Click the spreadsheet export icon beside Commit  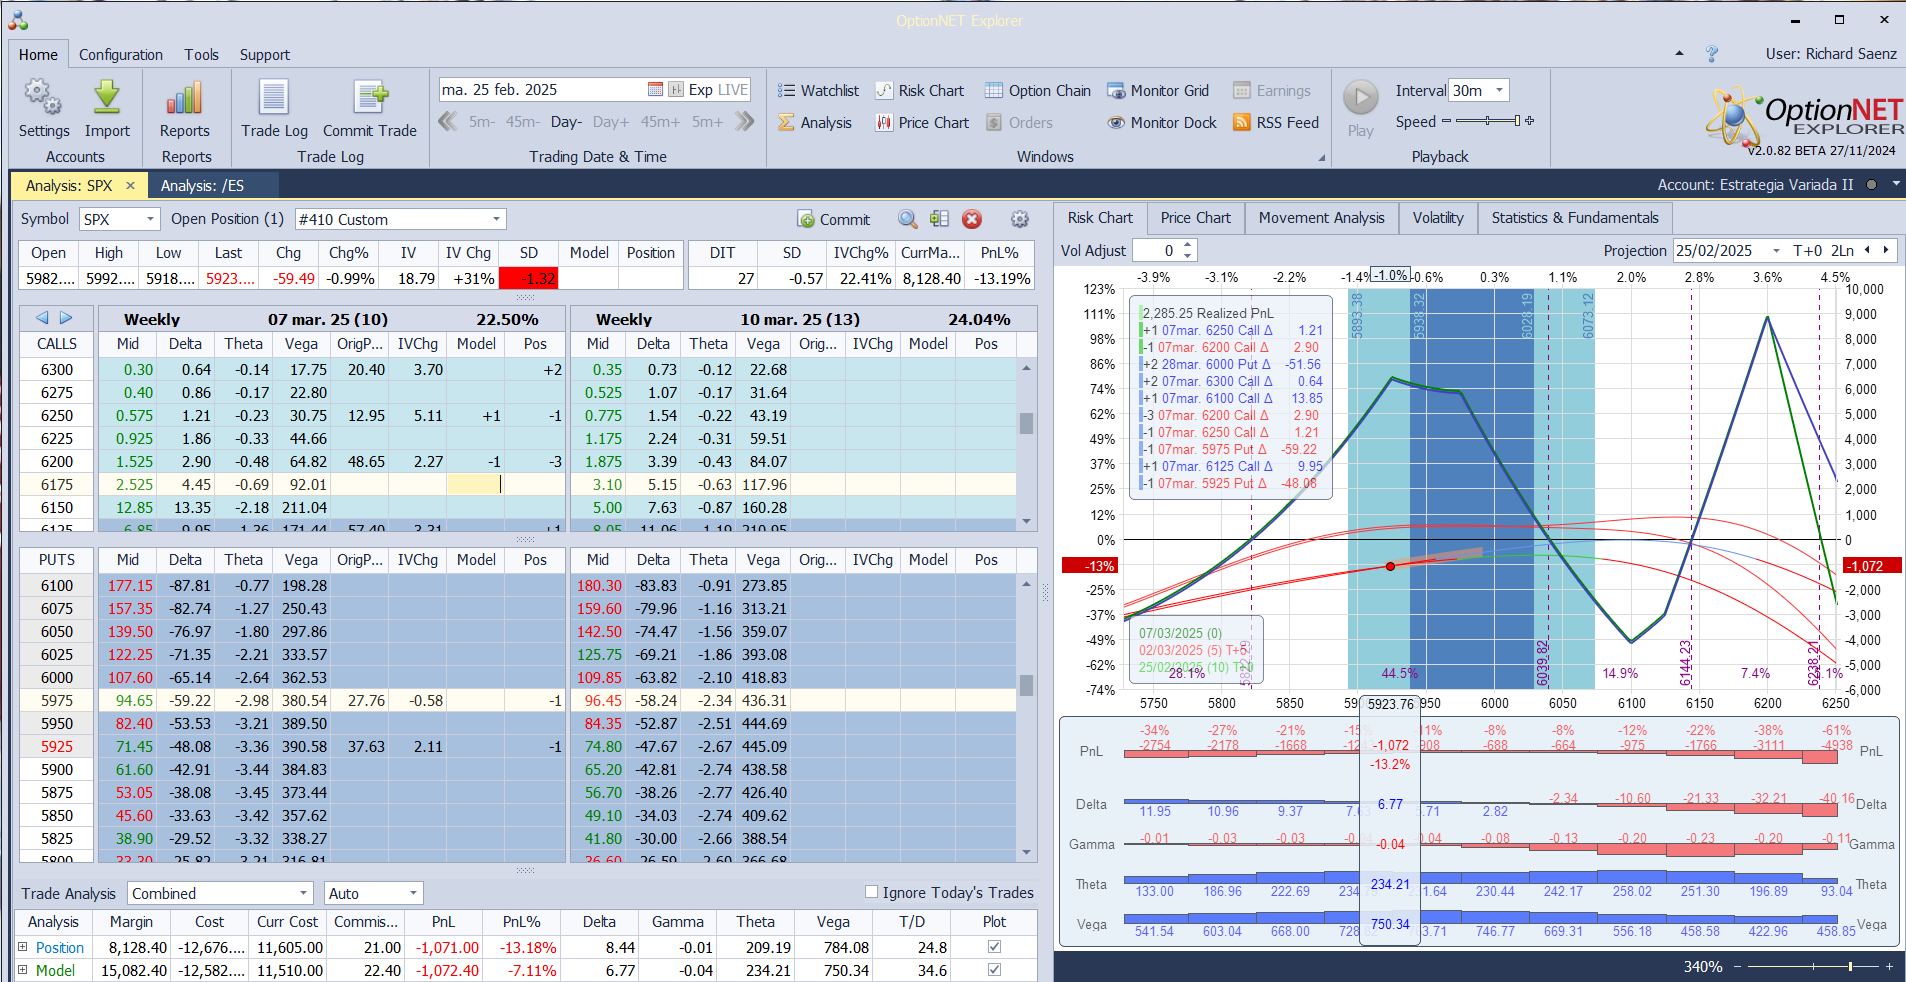(939, 219)
